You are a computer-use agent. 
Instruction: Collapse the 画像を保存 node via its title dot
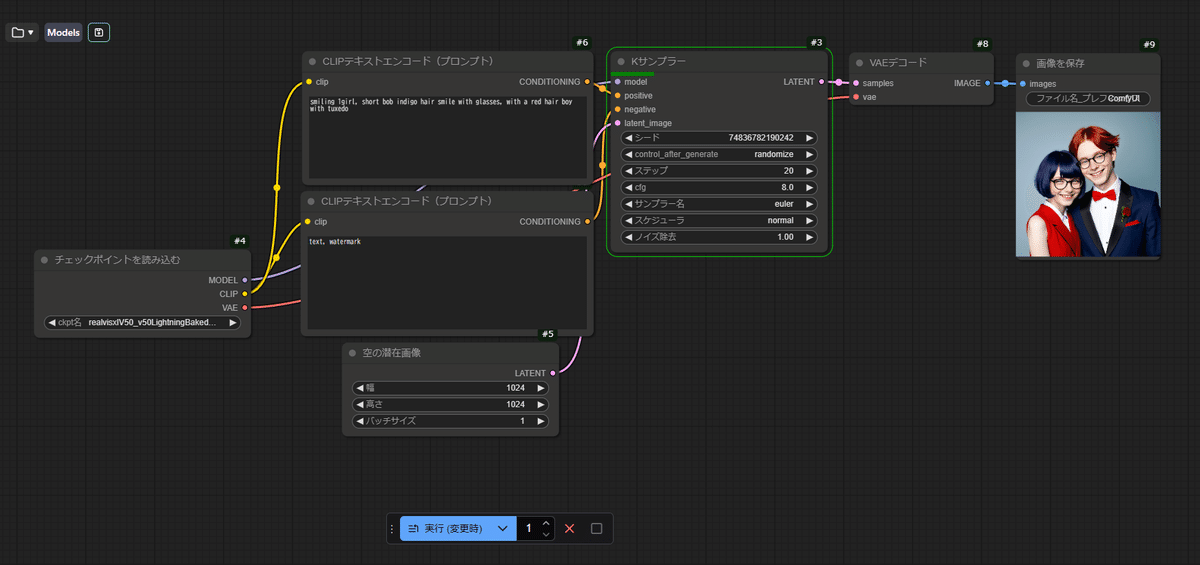point(1025,63)
